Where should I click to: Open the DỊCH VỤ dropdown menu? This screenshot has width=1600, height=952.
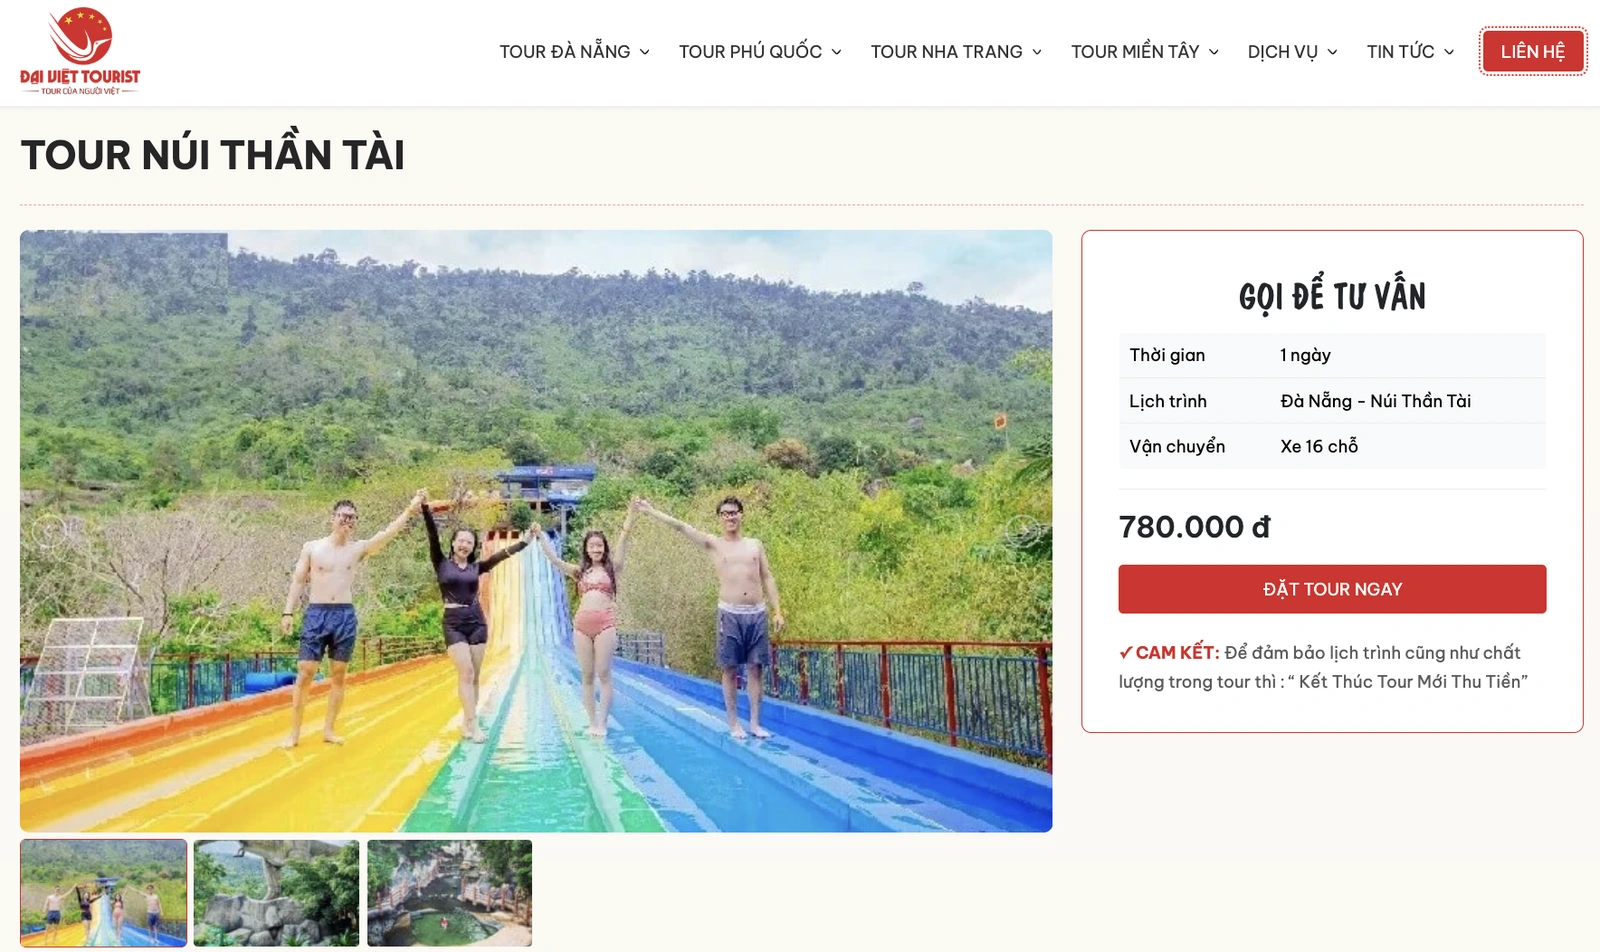coord(1284,51)
